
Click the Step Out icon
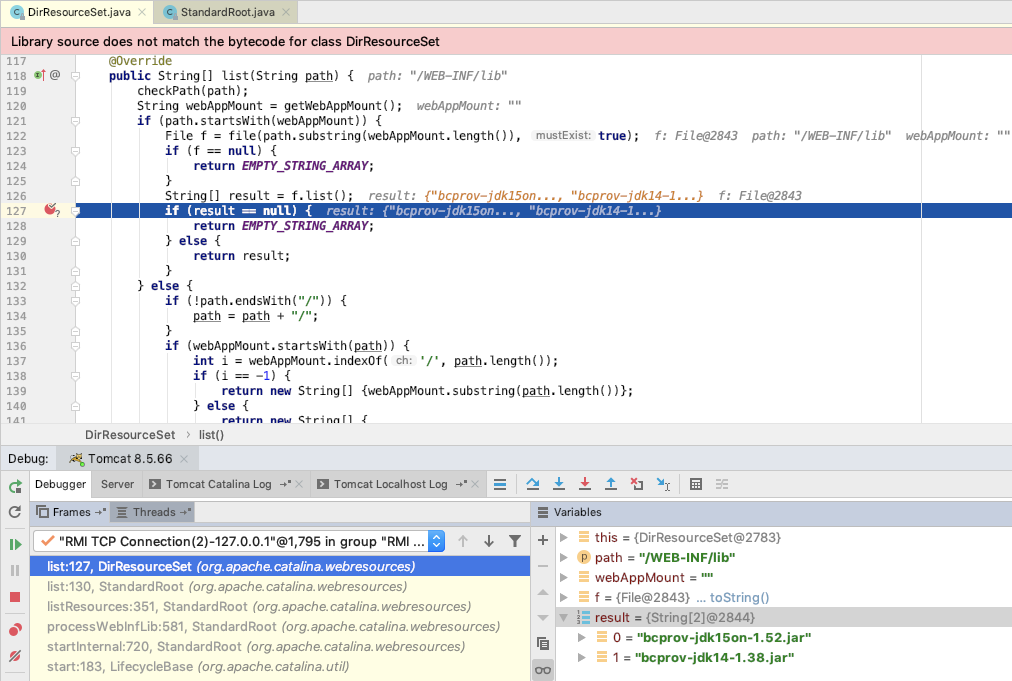(x=611, y=484)
